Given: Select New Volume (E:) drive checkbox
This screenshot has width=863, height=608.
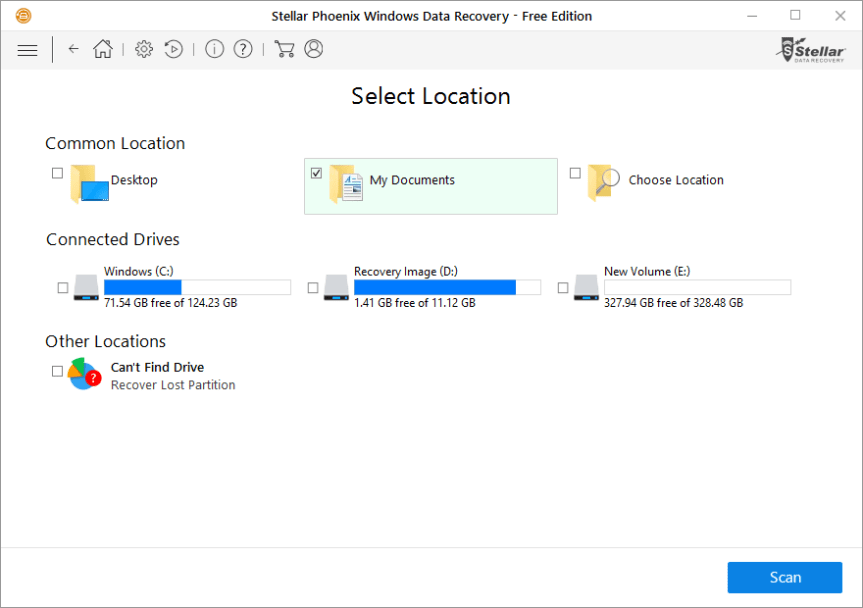Looking at the screenshot, I should [563, 288].
